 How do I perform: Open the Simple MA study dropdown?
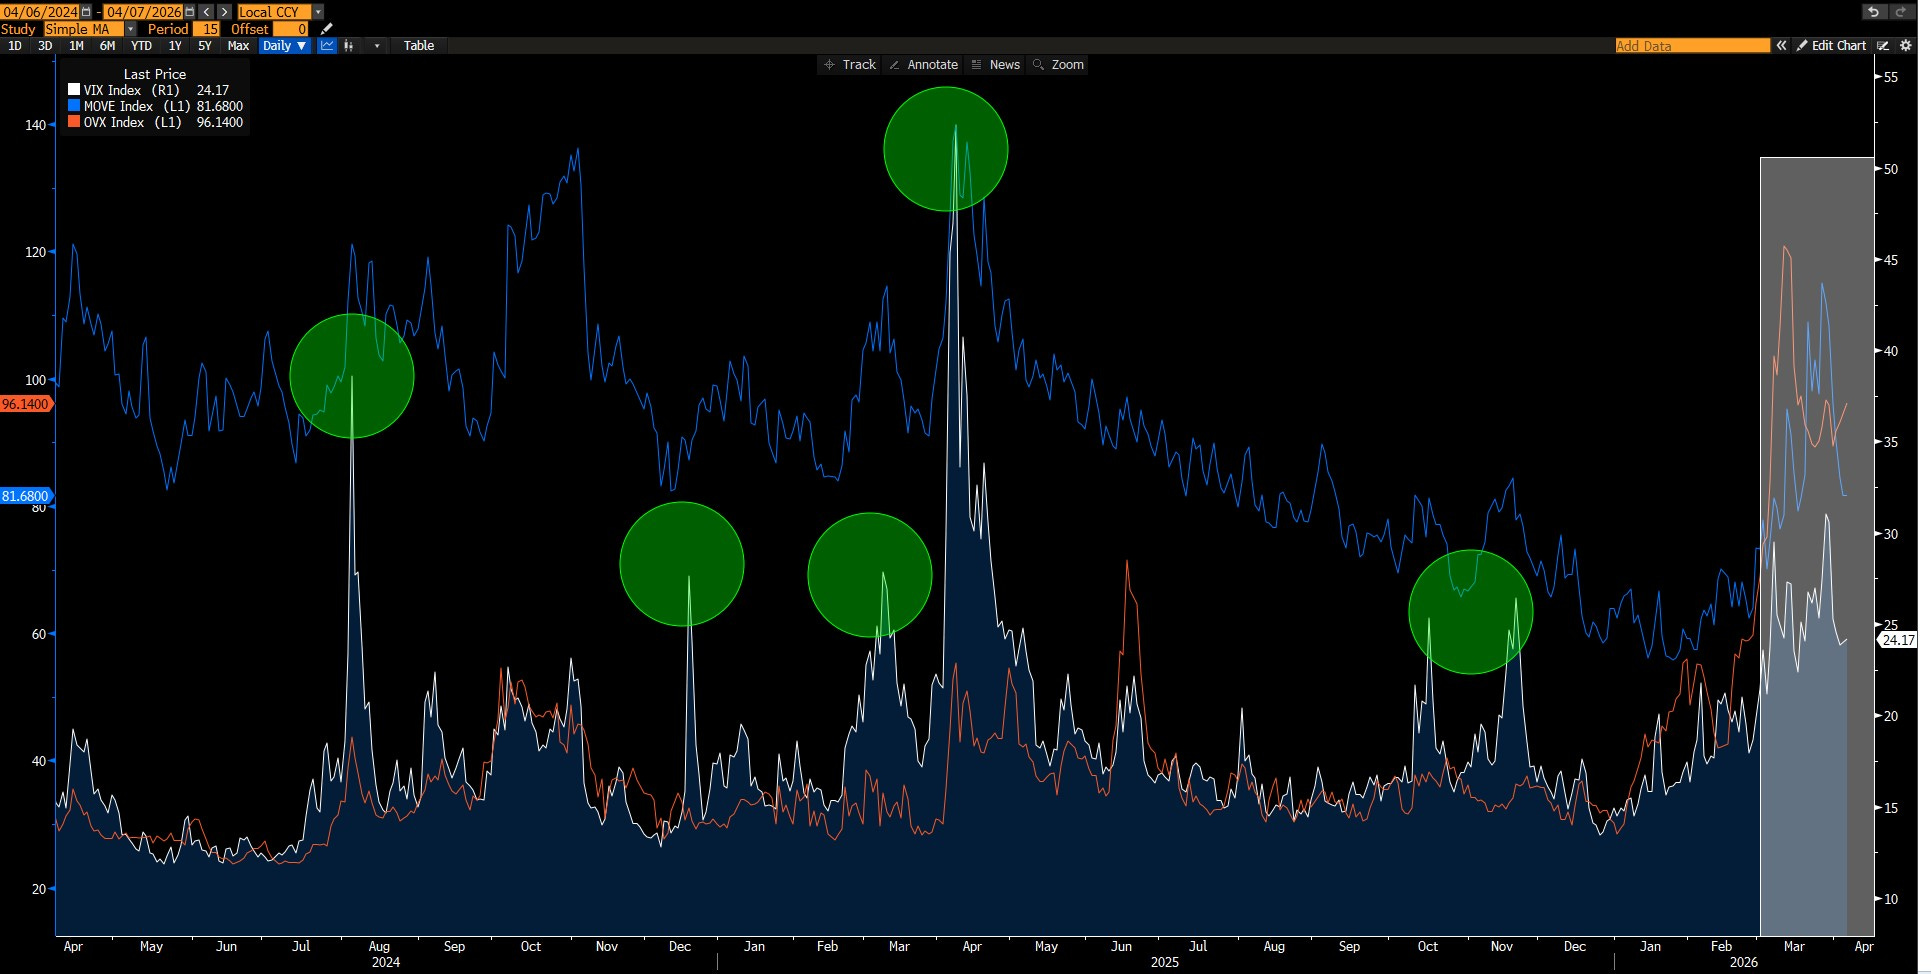pos(131,29)
